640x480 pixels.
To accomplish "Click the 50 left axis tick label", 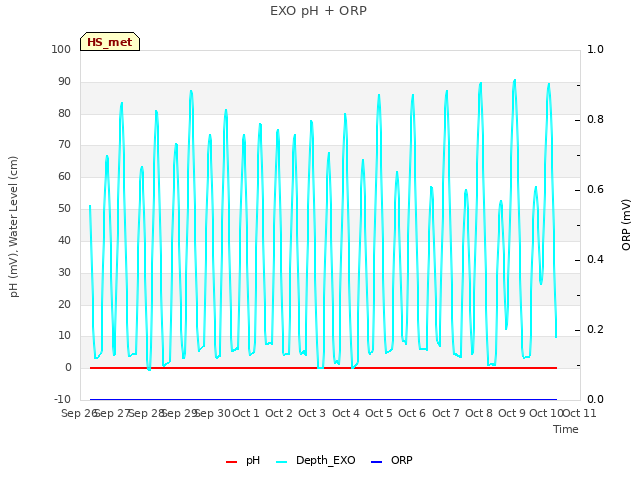I will pos(64,209).
